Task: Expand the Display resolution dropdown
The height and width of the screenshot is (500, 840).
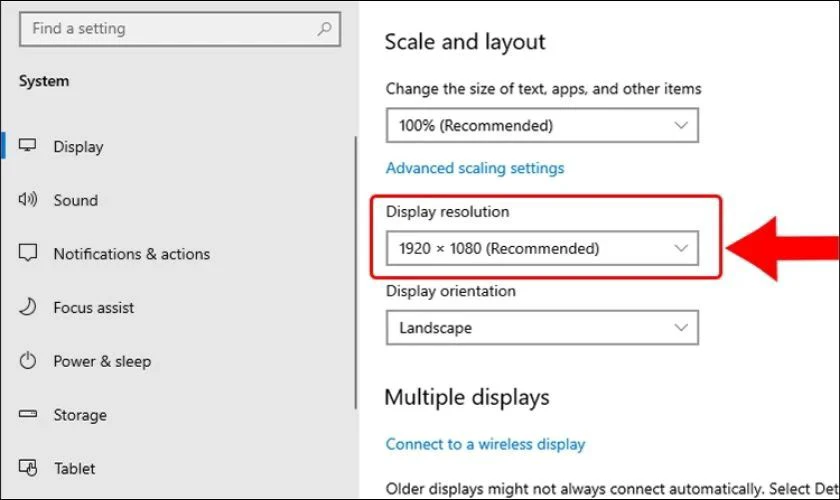Action: [x=541, y=248]
